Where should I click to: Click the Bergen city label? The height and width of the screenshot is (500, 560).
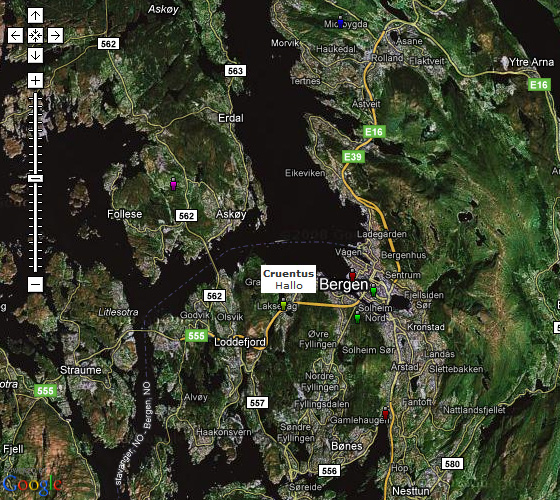[344, 285]
